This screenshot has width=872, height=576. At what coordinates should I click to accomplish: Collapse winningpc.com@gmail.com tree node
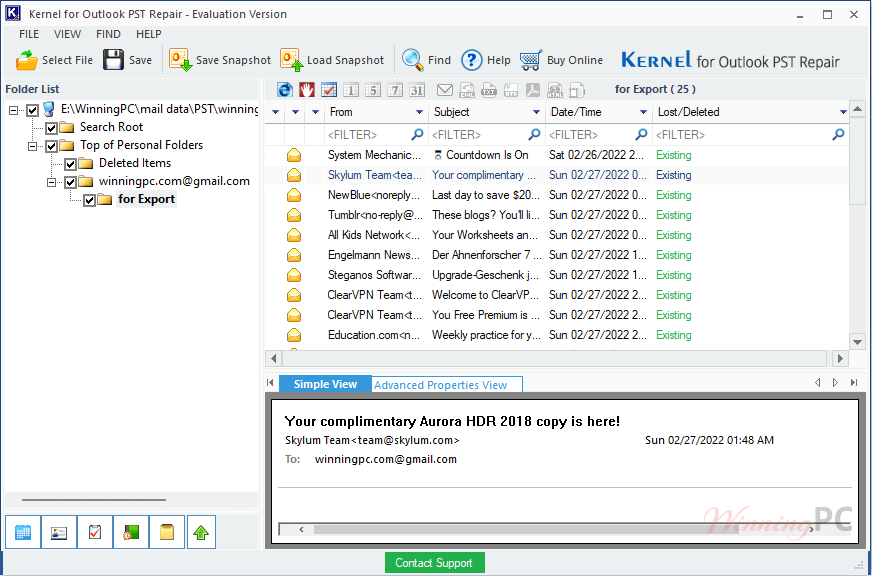click(52, 182)
